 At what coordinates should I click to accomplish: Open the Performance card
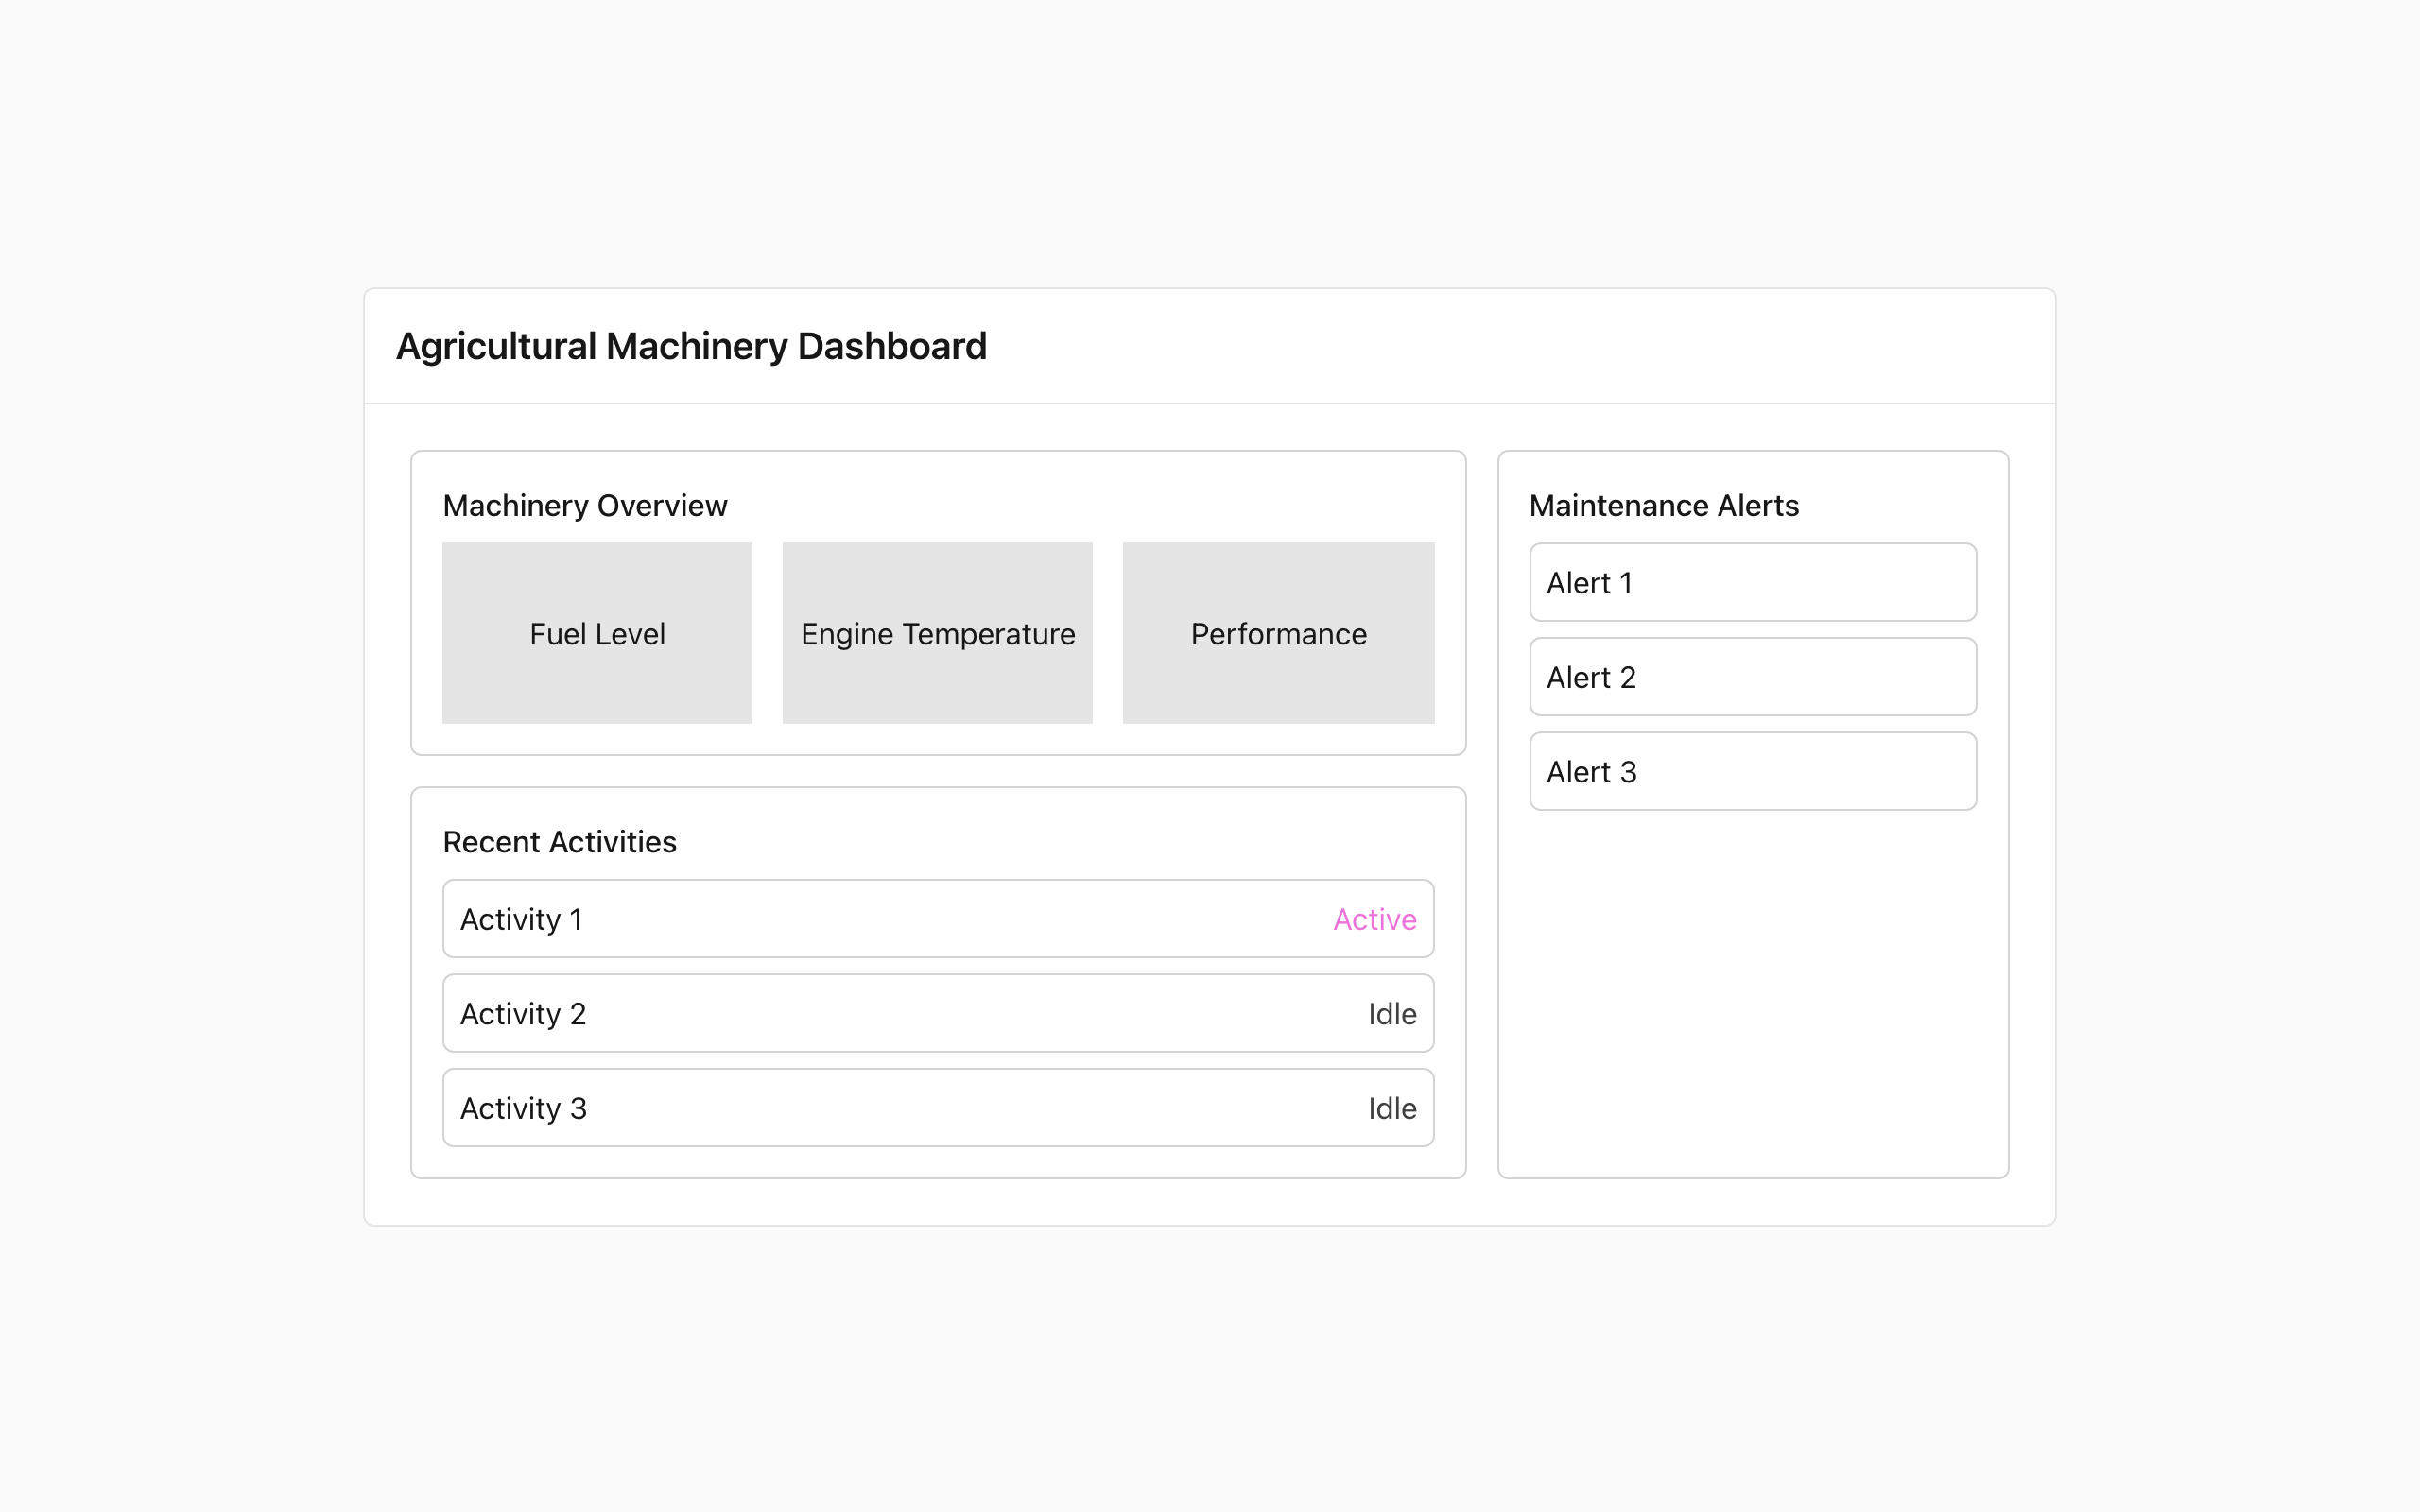1278,633
